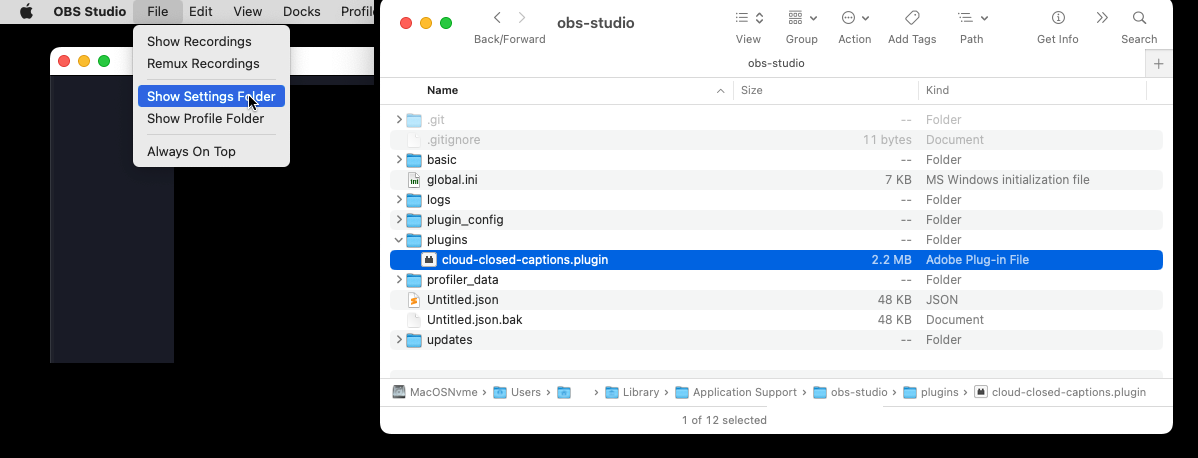Click the home folder icon in path bar

pos(564,392)
